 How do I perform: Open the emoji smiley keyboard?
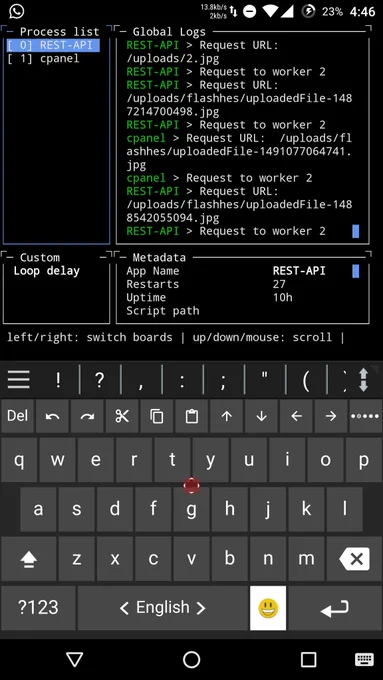[x=268, y=608]
